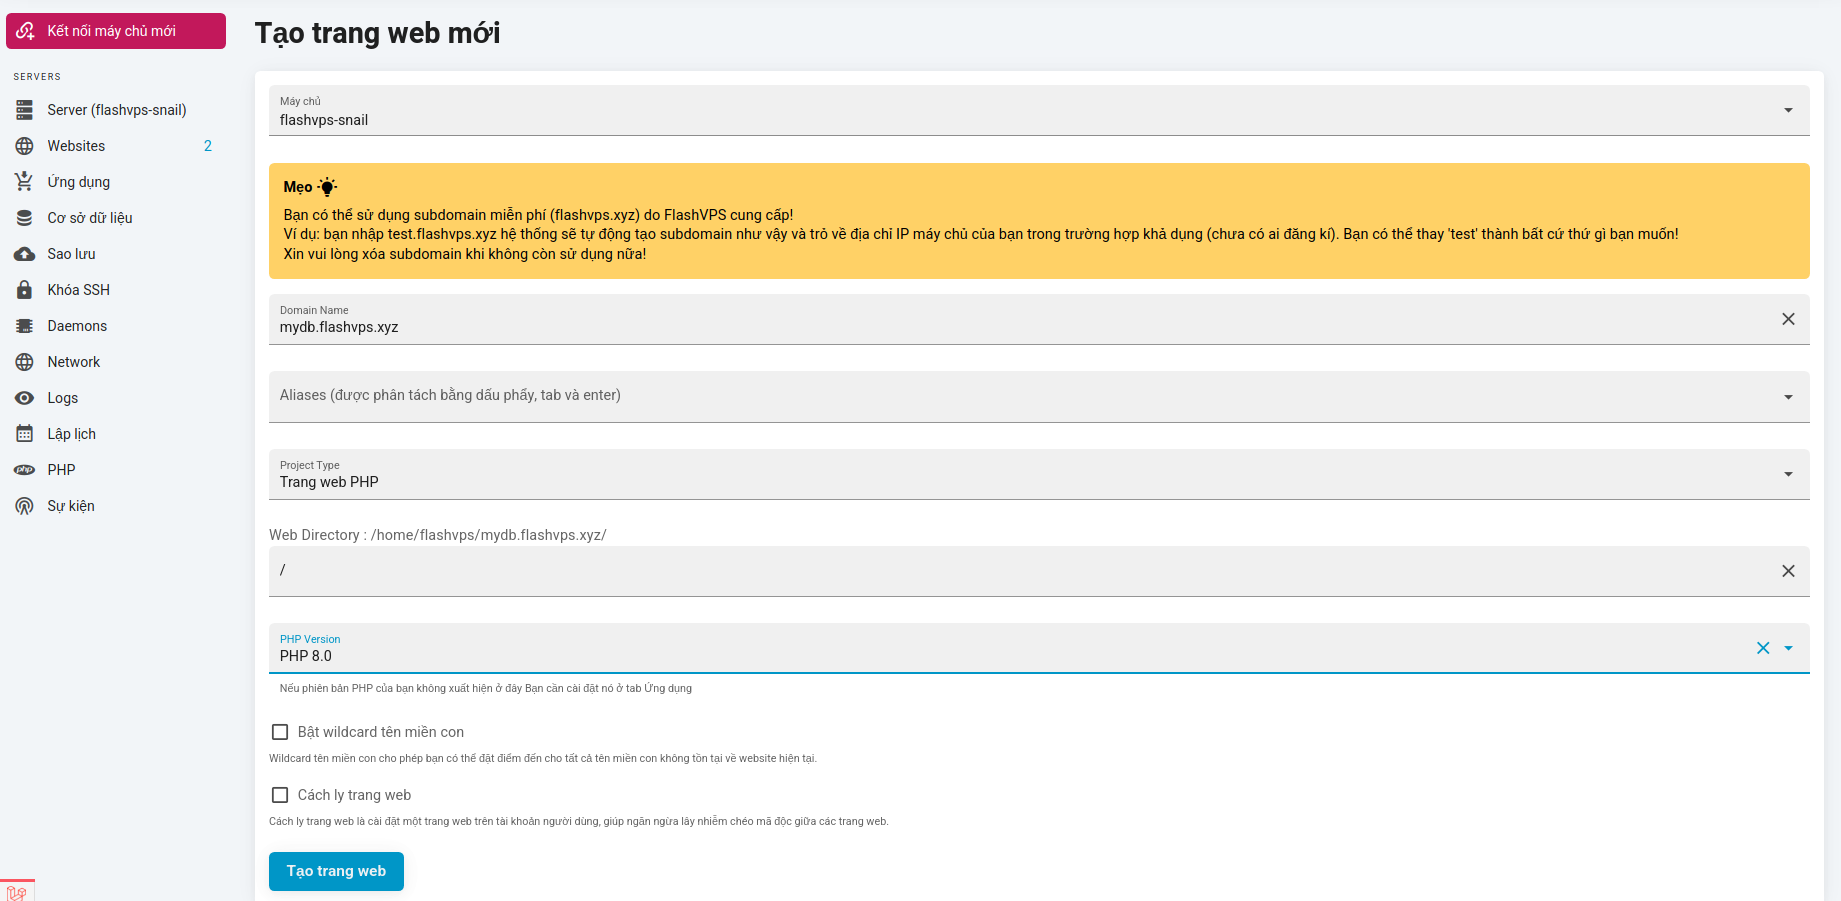Click the Kết nối máy chủ mới button

tap(116, 31)
